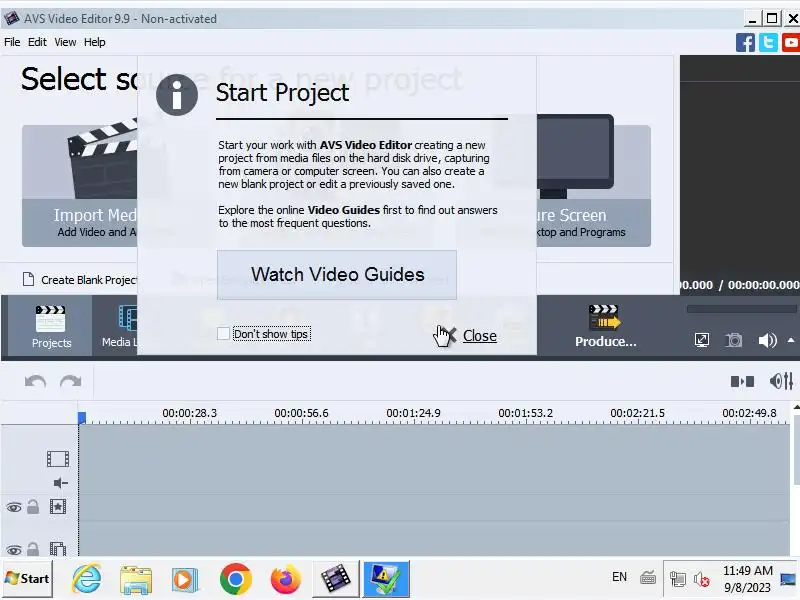The height and width of the screenshot is (600, 800).
Task: Click the video overlay track icon
Action: click(x=58, y=548)
